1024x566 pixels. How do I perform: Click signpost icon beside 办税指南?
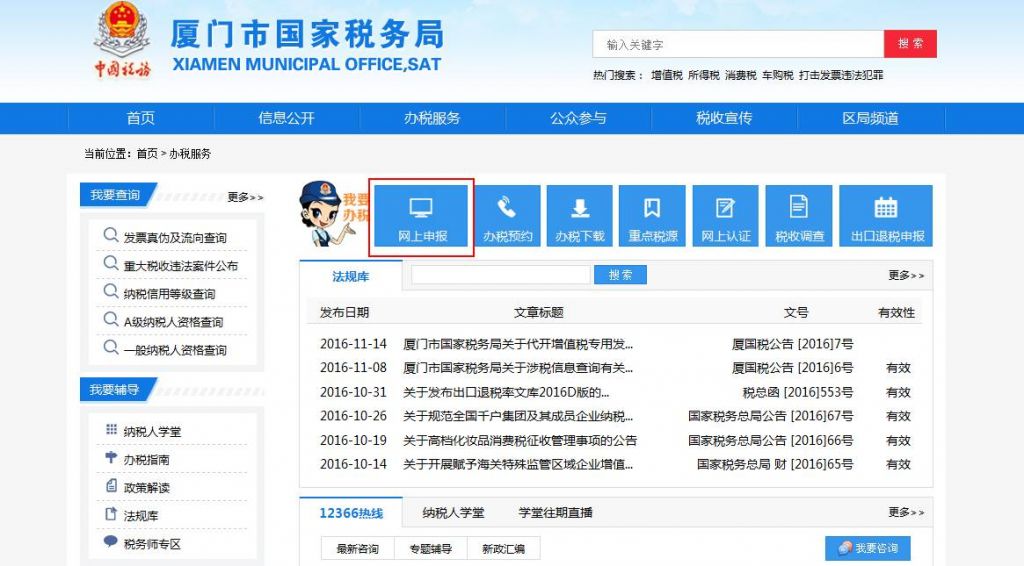pos(111,458)
